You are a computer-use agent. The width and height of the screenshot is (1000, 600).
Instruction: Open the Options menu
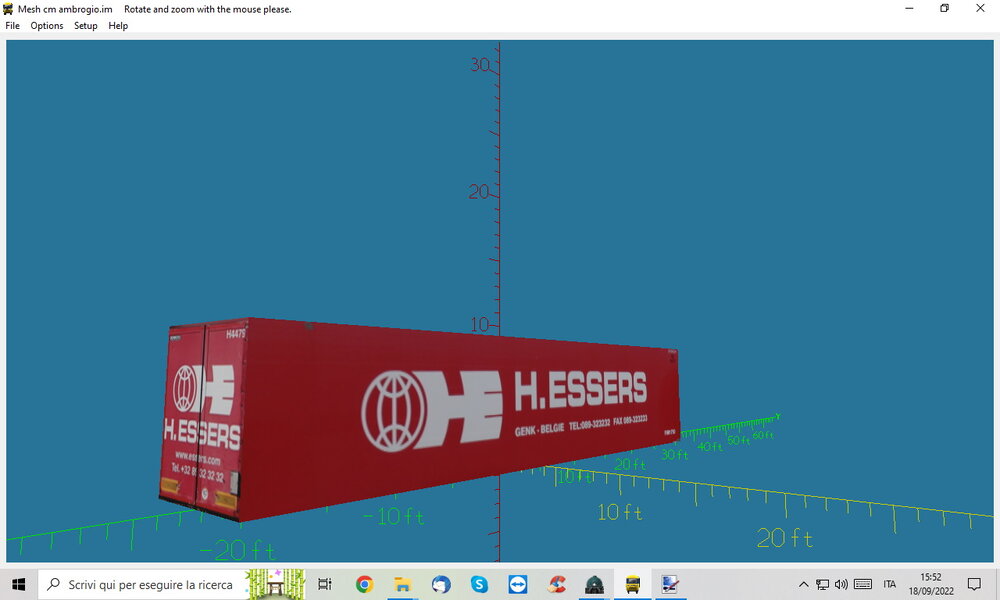click(47, 26)
